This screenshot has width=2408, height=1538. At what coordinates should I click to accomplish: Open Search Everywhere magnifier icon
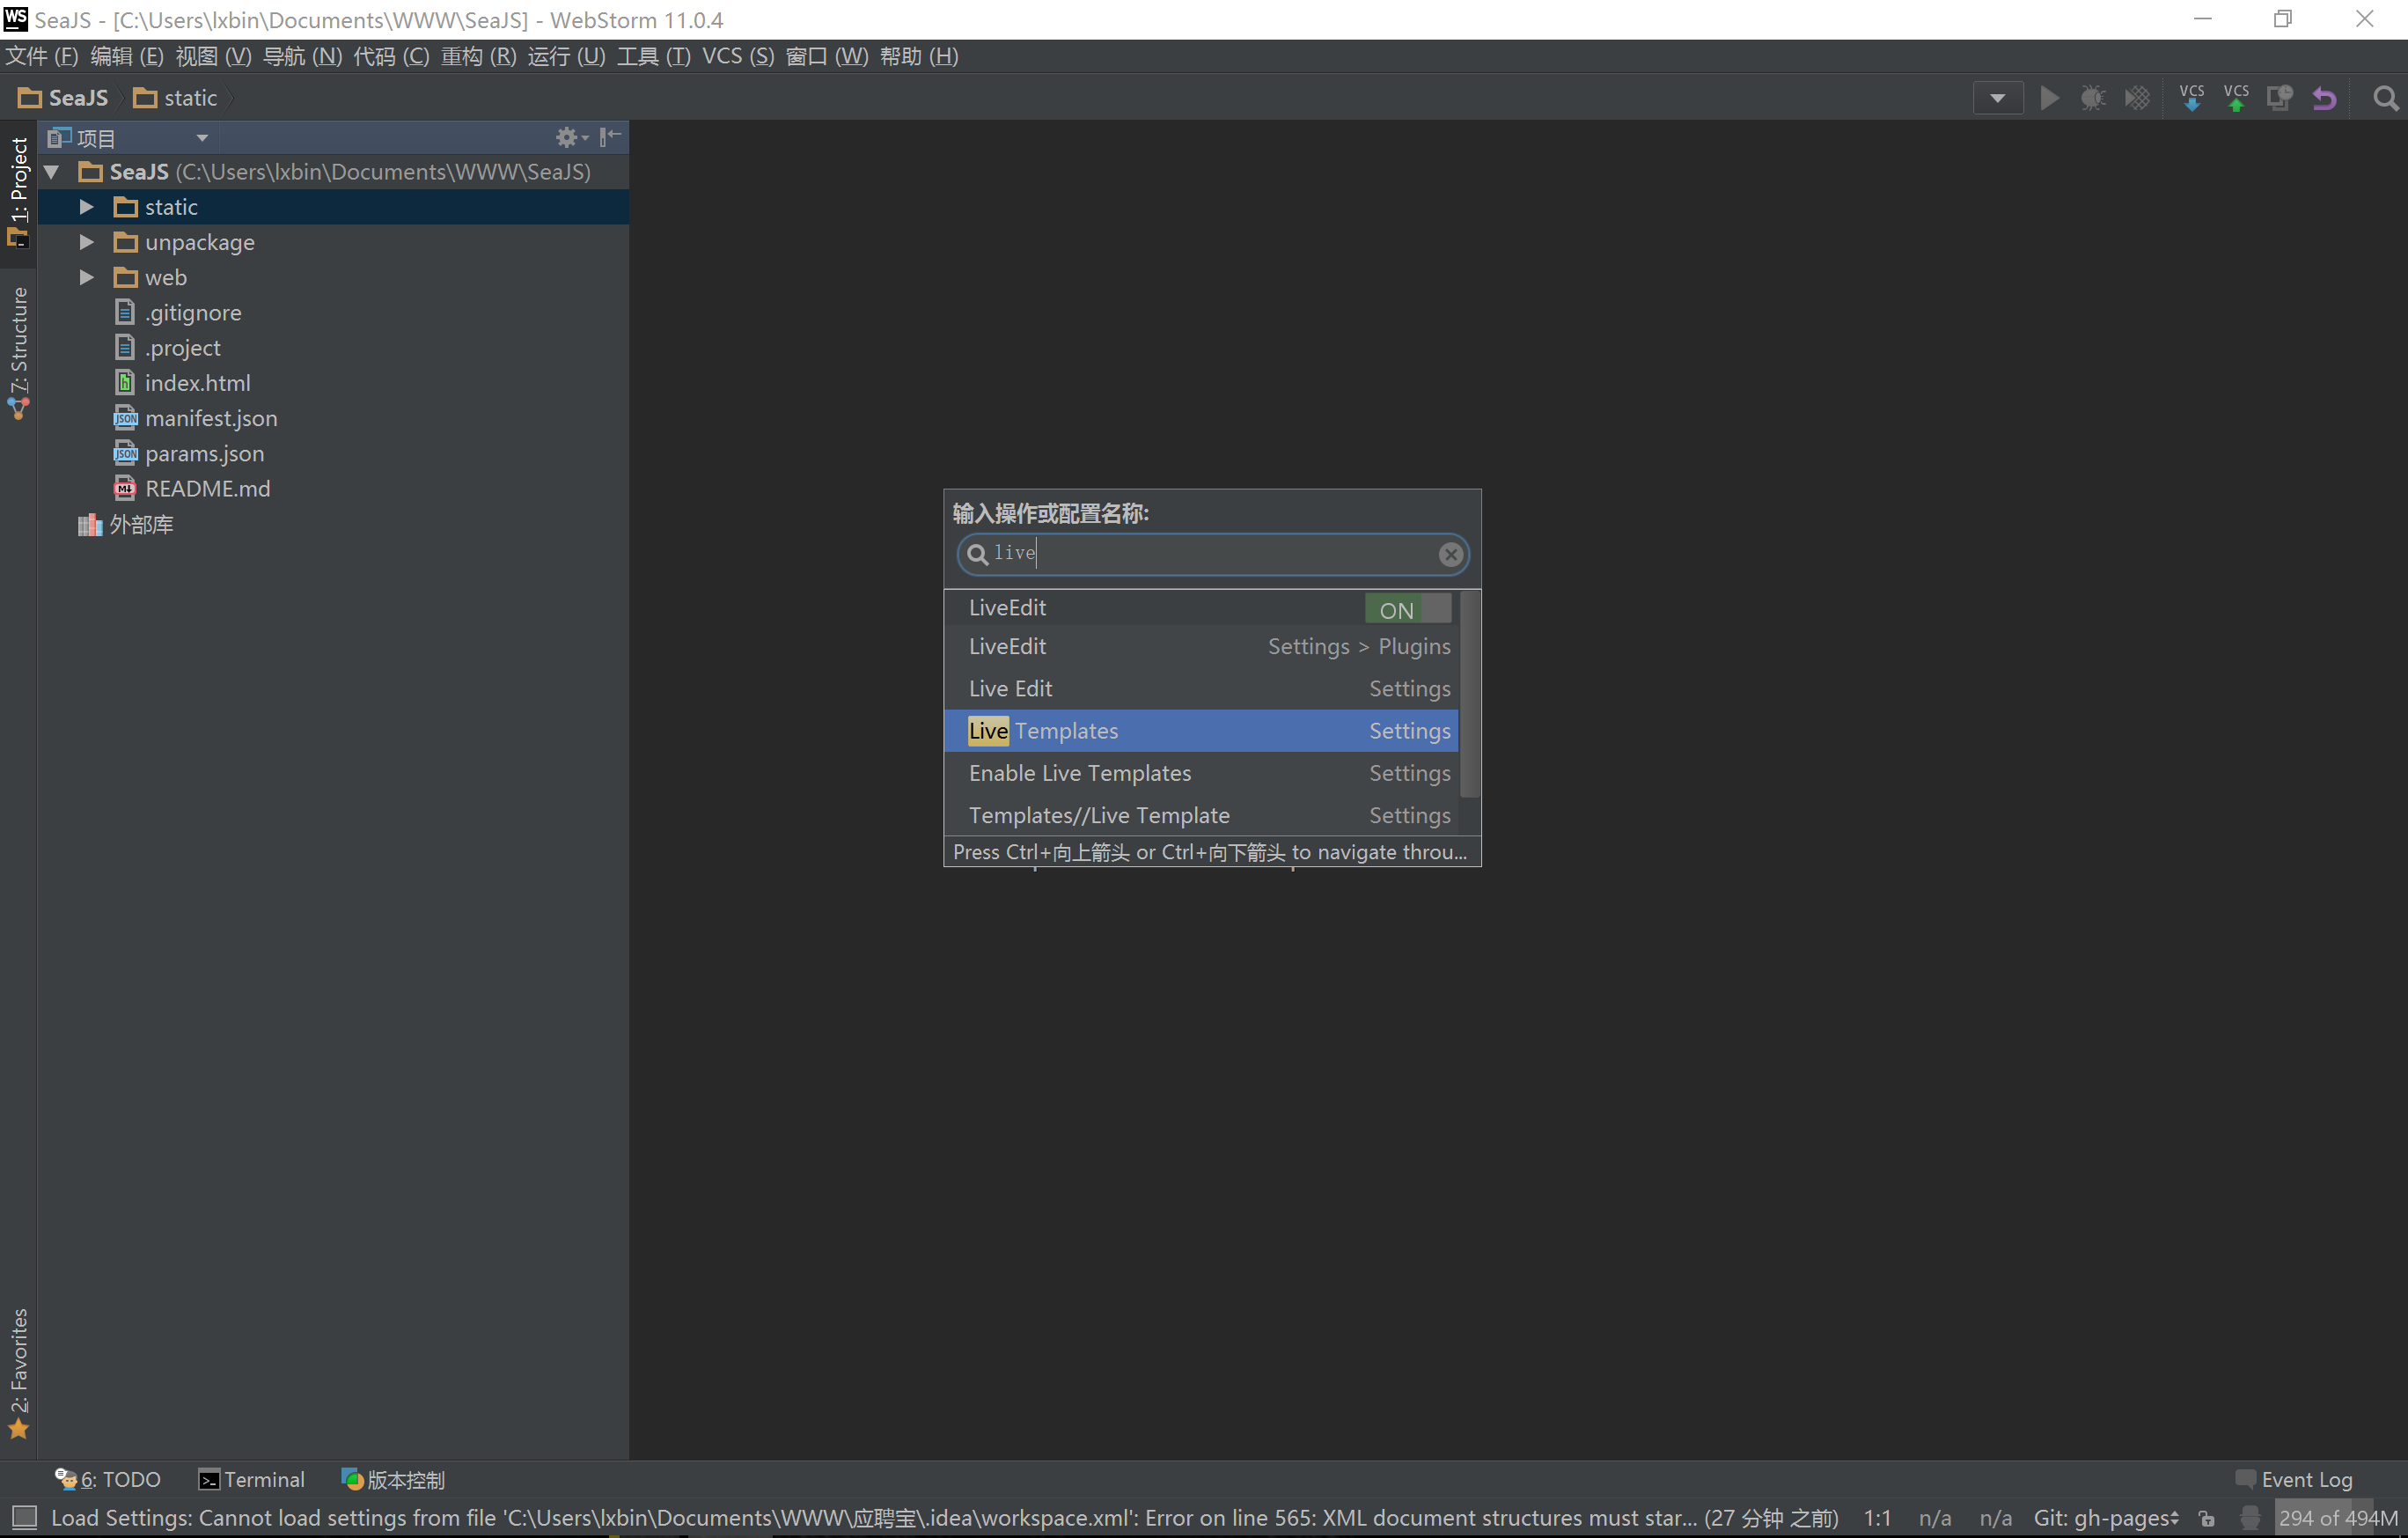[x=2386, y=98]
